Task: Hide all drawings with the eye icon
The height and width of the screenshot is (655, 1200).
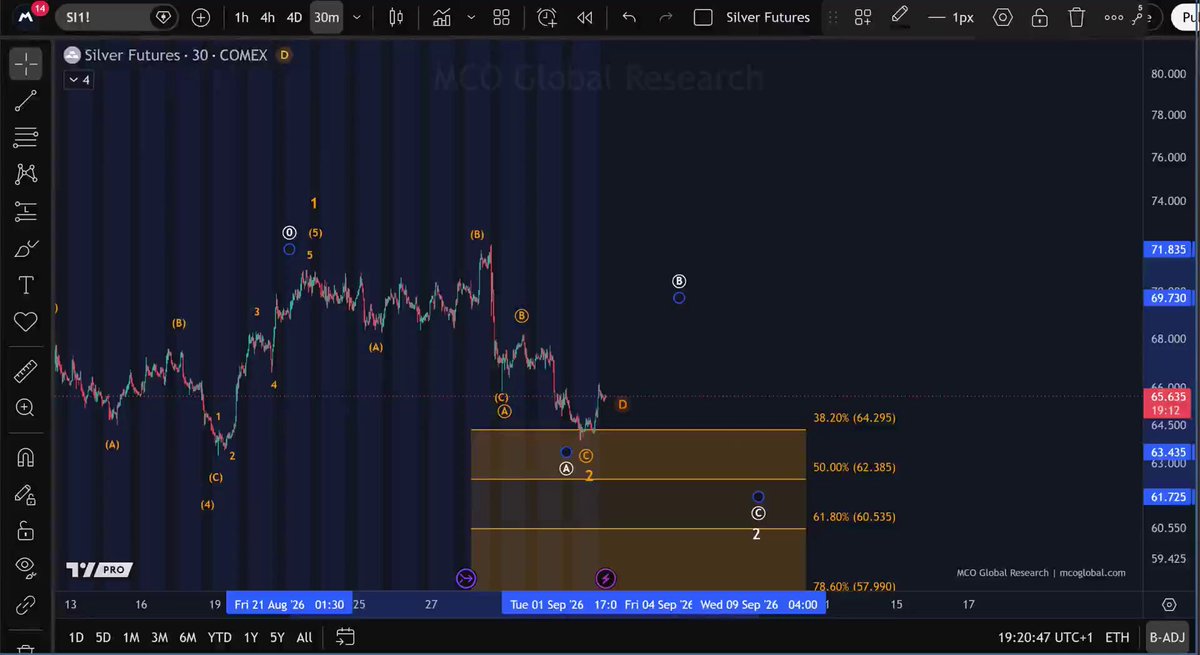Action: pyautogui.click(x=26, y=566)
